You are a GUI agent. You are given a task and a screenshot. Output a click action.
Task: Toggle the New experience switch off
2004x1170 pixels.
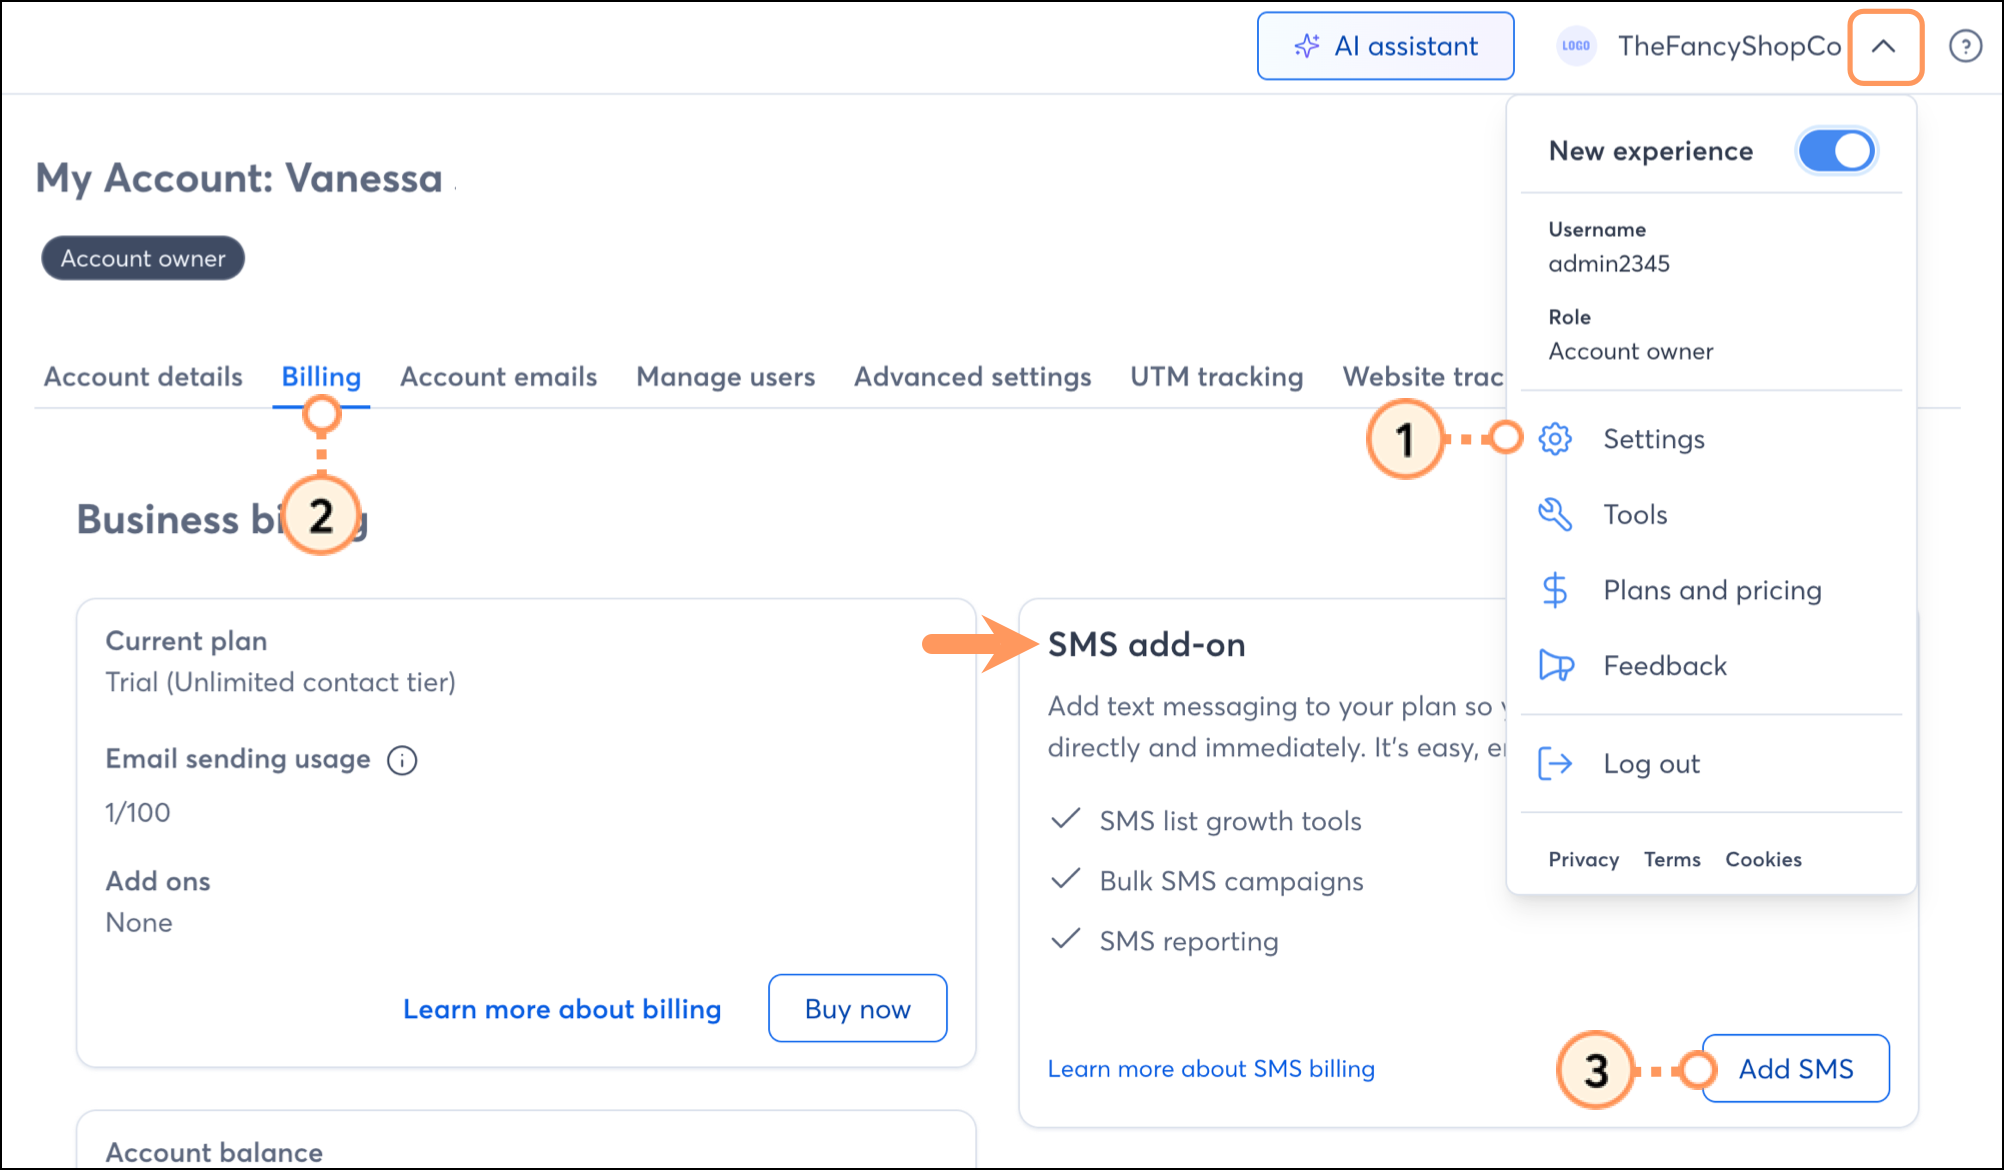(x=1836, y=151)
